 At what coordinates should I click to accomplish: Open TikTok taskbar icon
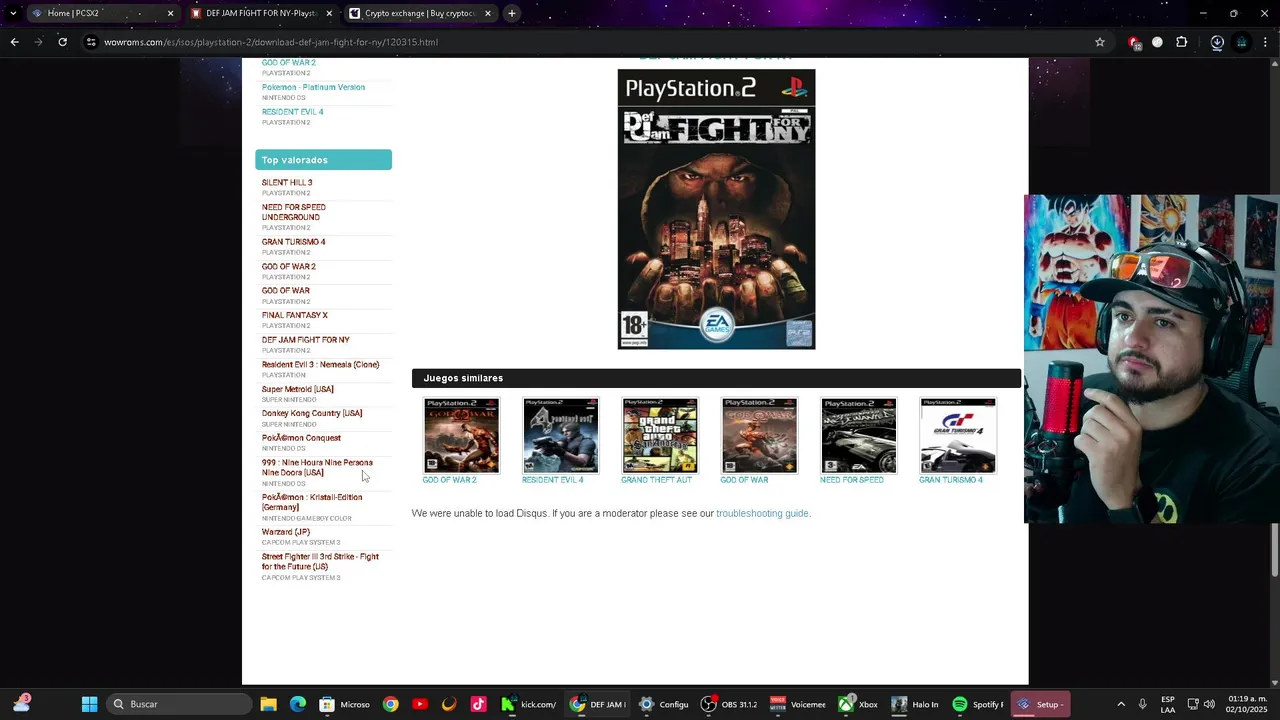(478, 704)
